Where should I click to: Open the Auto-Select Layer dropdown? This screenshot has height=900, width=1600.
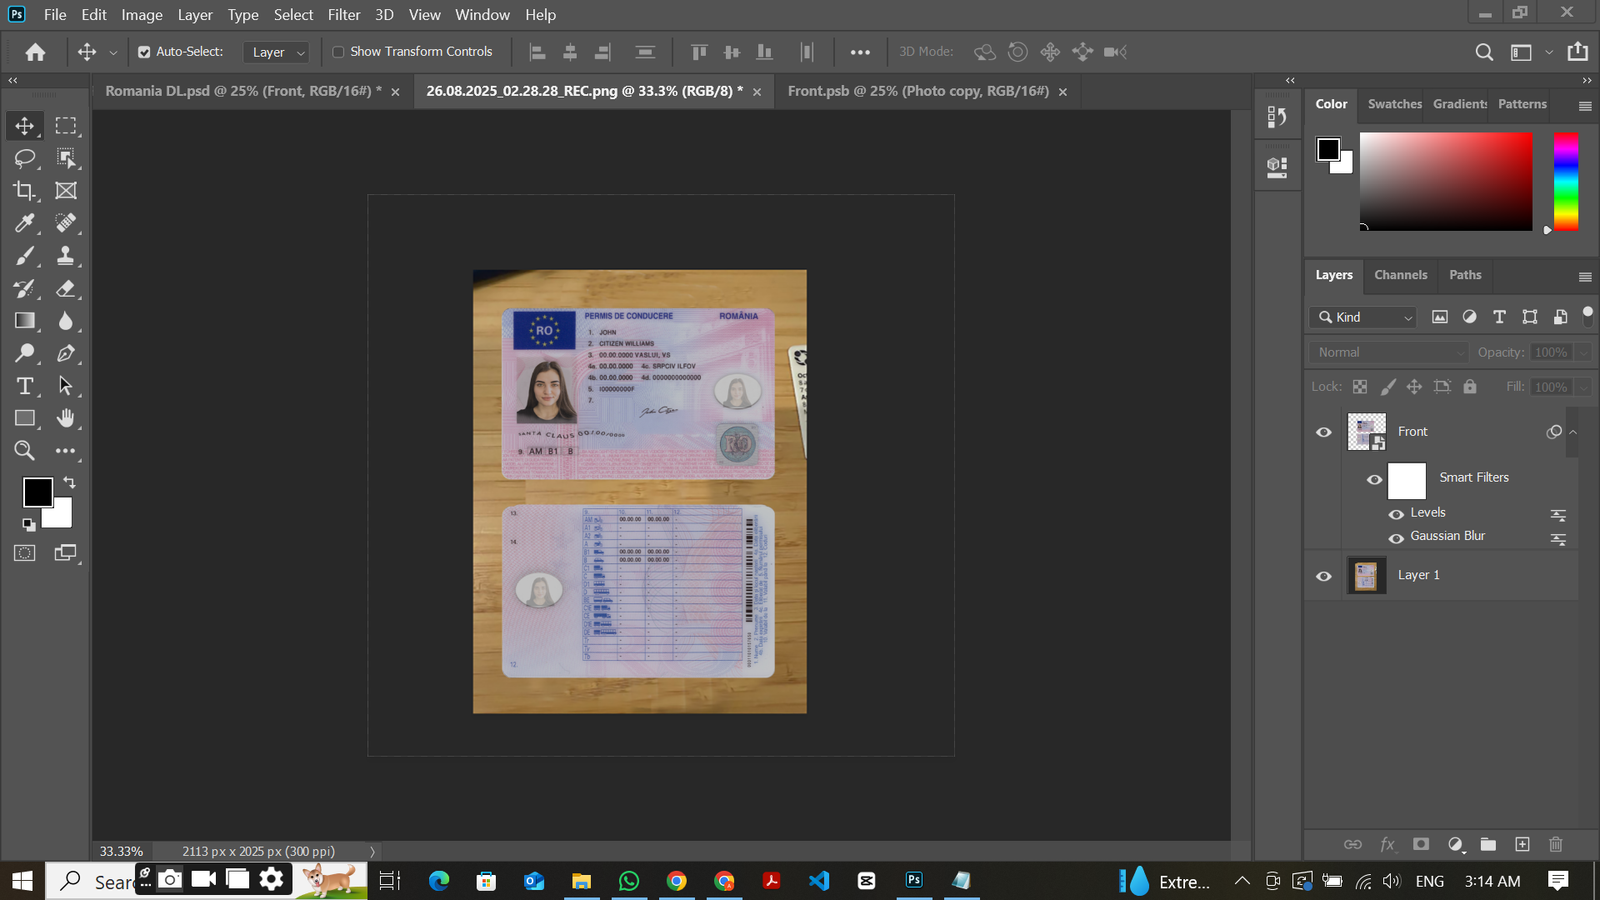click(276, 52)
